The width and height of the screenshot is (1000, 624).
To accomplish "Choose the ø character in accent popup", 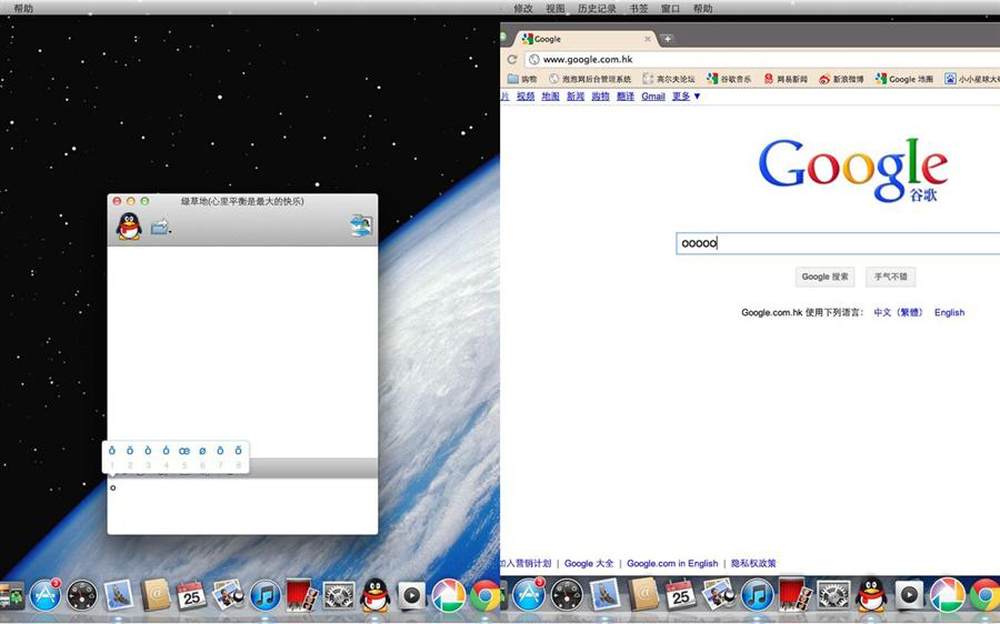I will tap(202, 450).
